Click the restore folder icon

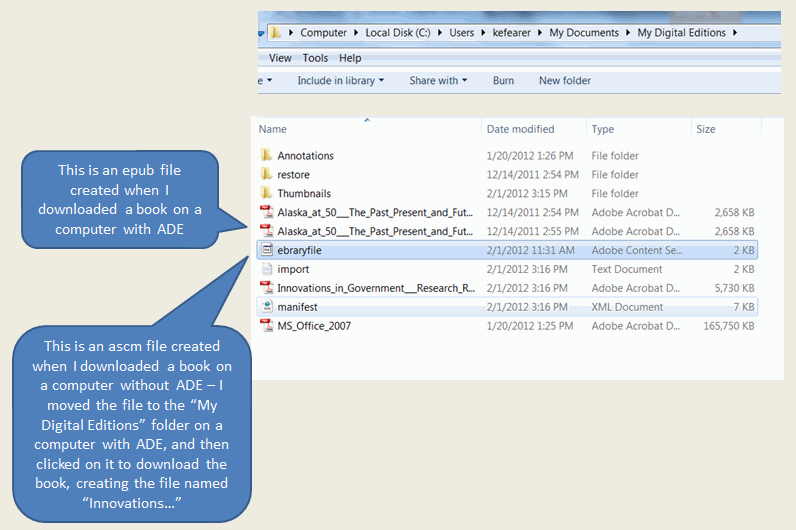pyautogui.click(x=266, y=174)
